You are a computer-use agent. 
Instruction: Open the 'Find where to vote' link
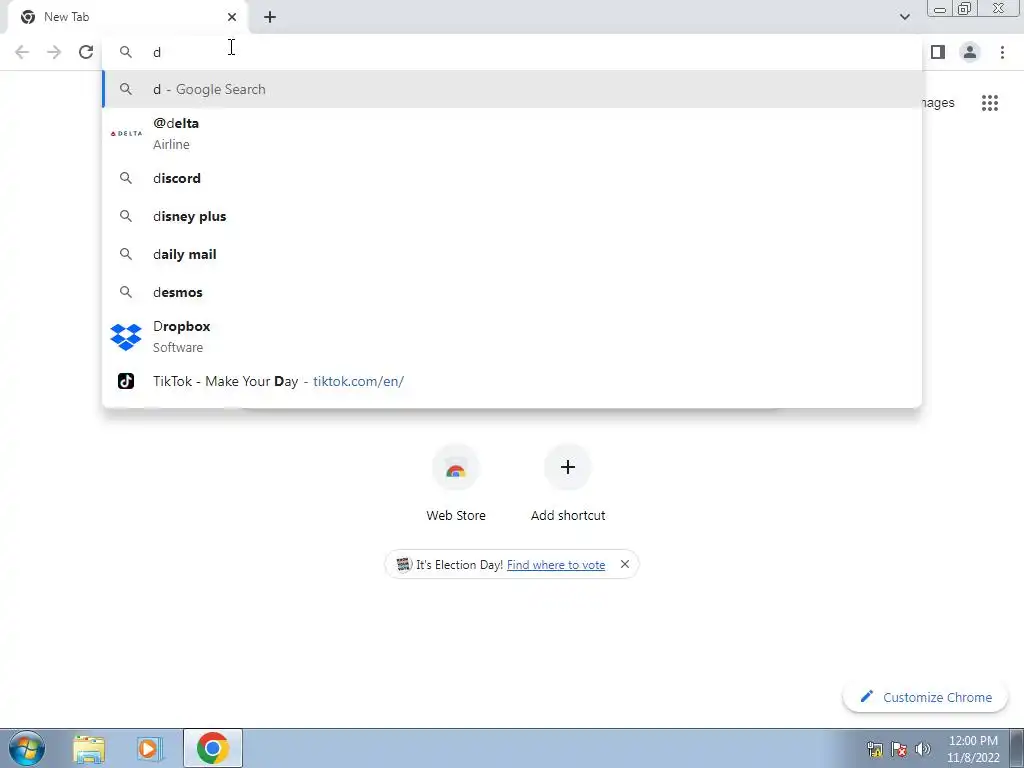click(556, 565)
